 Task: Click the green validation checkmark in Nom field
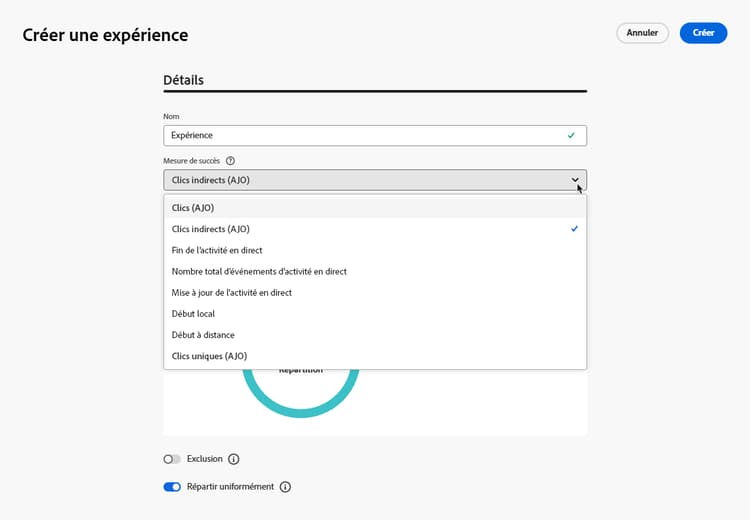coord(571,135)
